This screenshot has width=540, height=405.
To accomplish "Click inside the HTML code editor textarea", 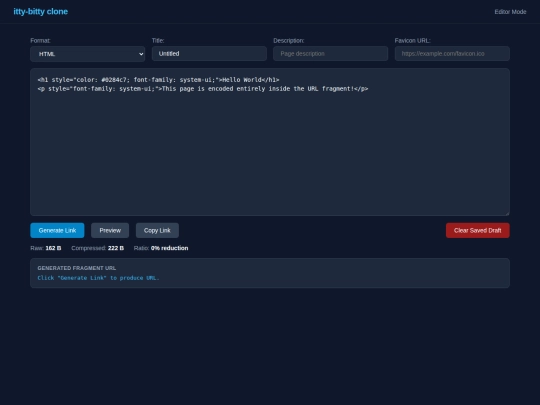I will pos(270,142).
